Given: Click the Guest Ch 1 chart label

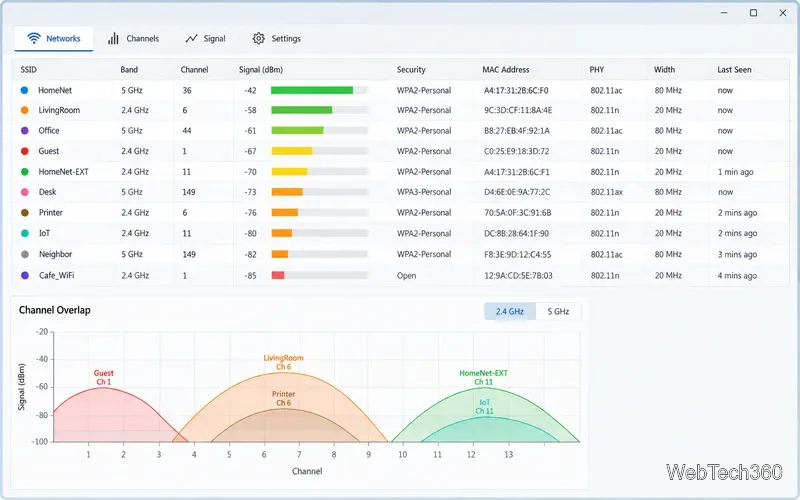Looking at the screenshot, I should (104, 378).
